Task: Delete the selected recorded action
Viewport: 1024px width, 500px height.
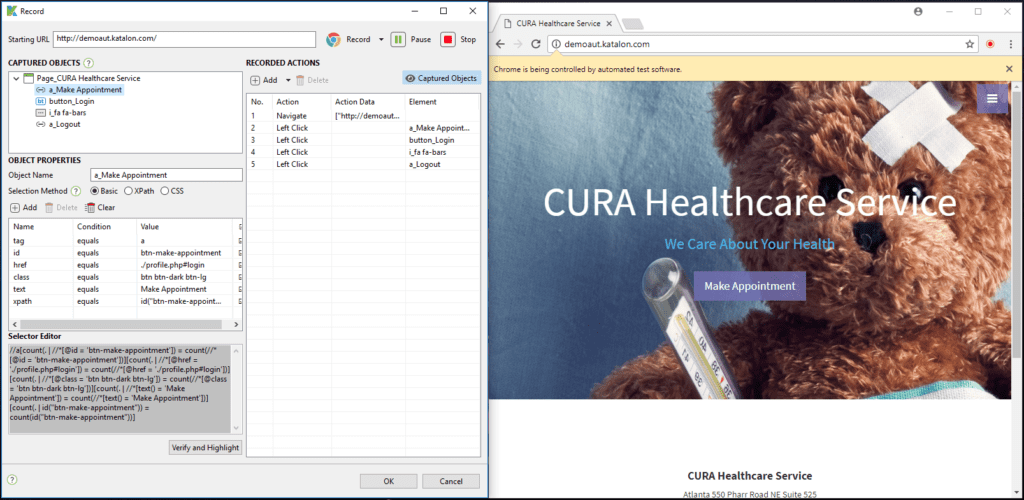Action: point(312,80)
